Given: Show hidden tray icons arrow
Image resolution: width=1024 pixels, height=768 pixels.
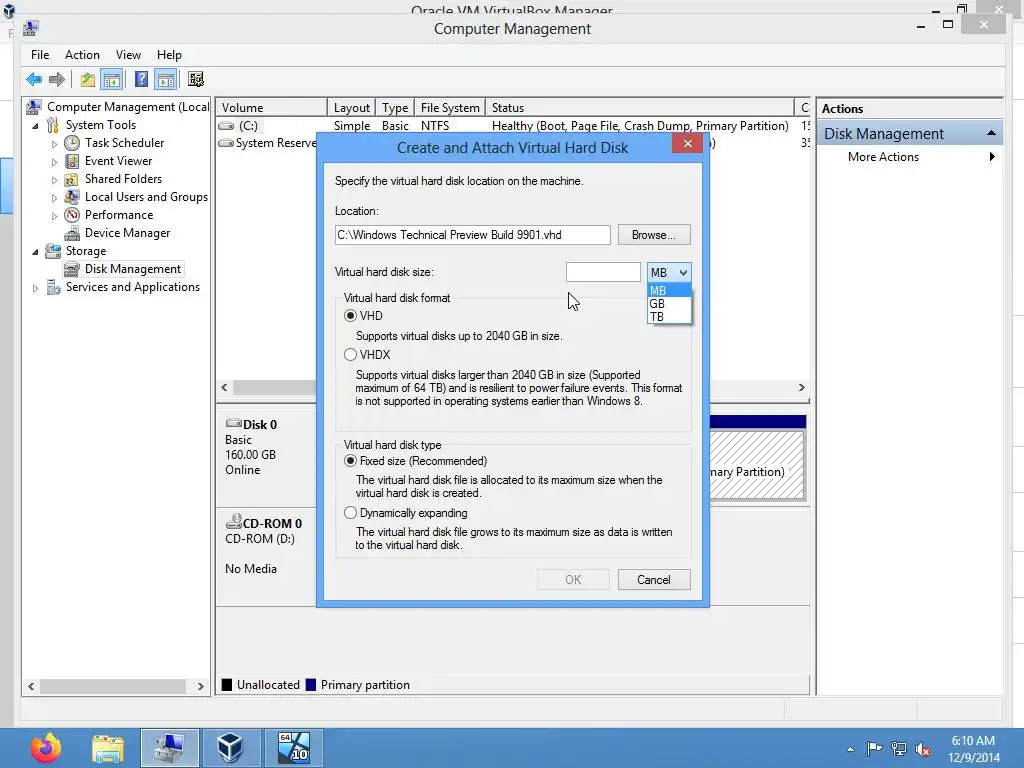Looking at the screenshot, I should coord(850,749).
